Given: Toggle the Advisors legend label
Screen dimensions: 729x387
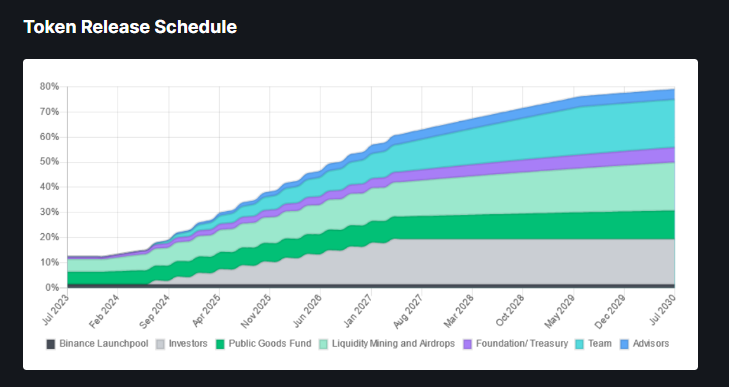Looking at the screenshot, I should [651, 344].
